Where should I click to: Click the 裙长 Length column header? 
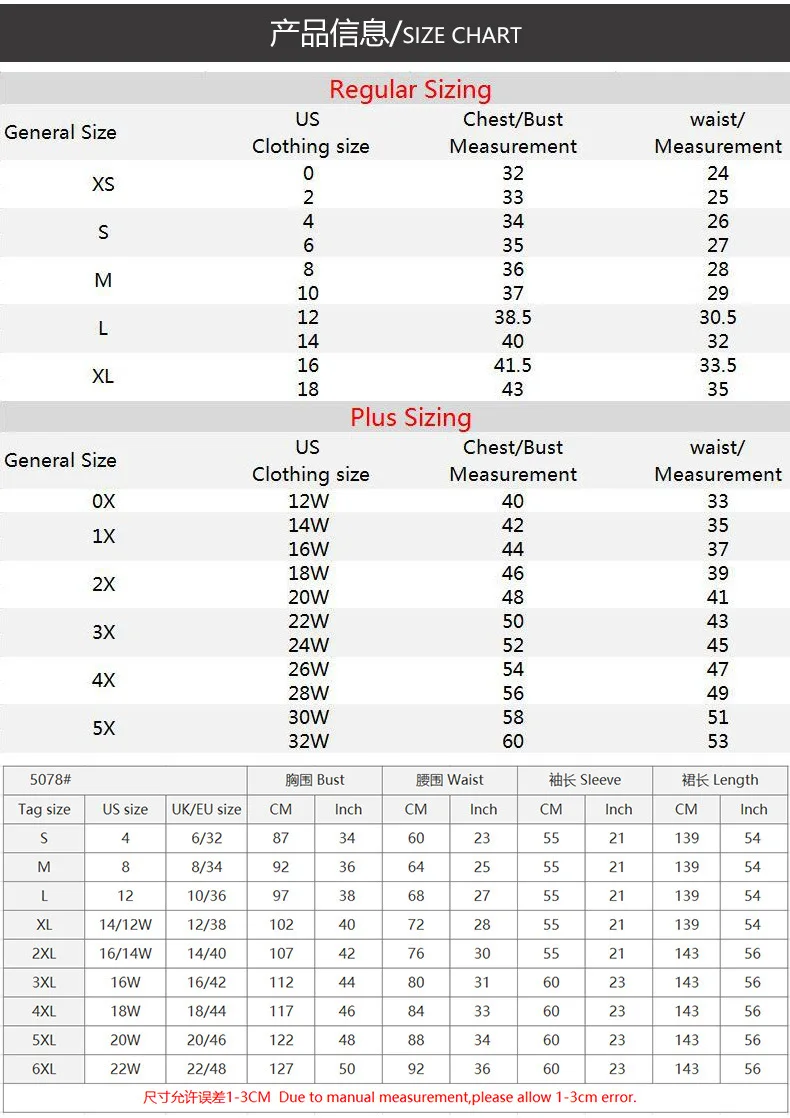[x=720, y=780]
